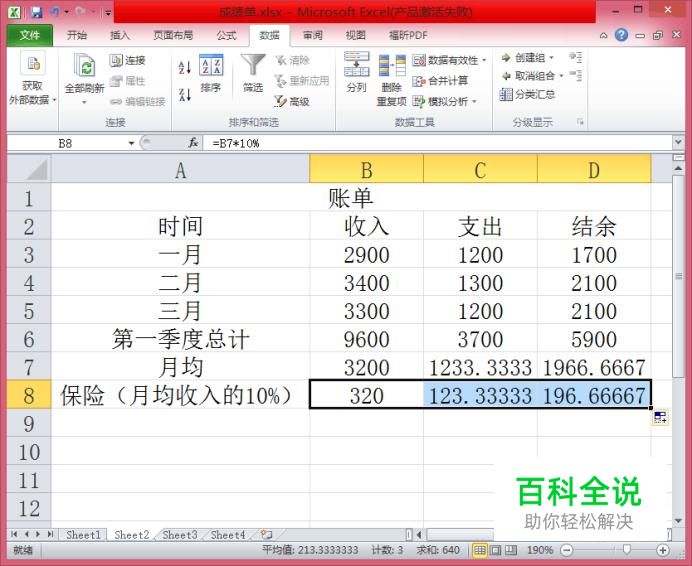
Task: Click the Help question mark icon
Action: pos(621,35)
